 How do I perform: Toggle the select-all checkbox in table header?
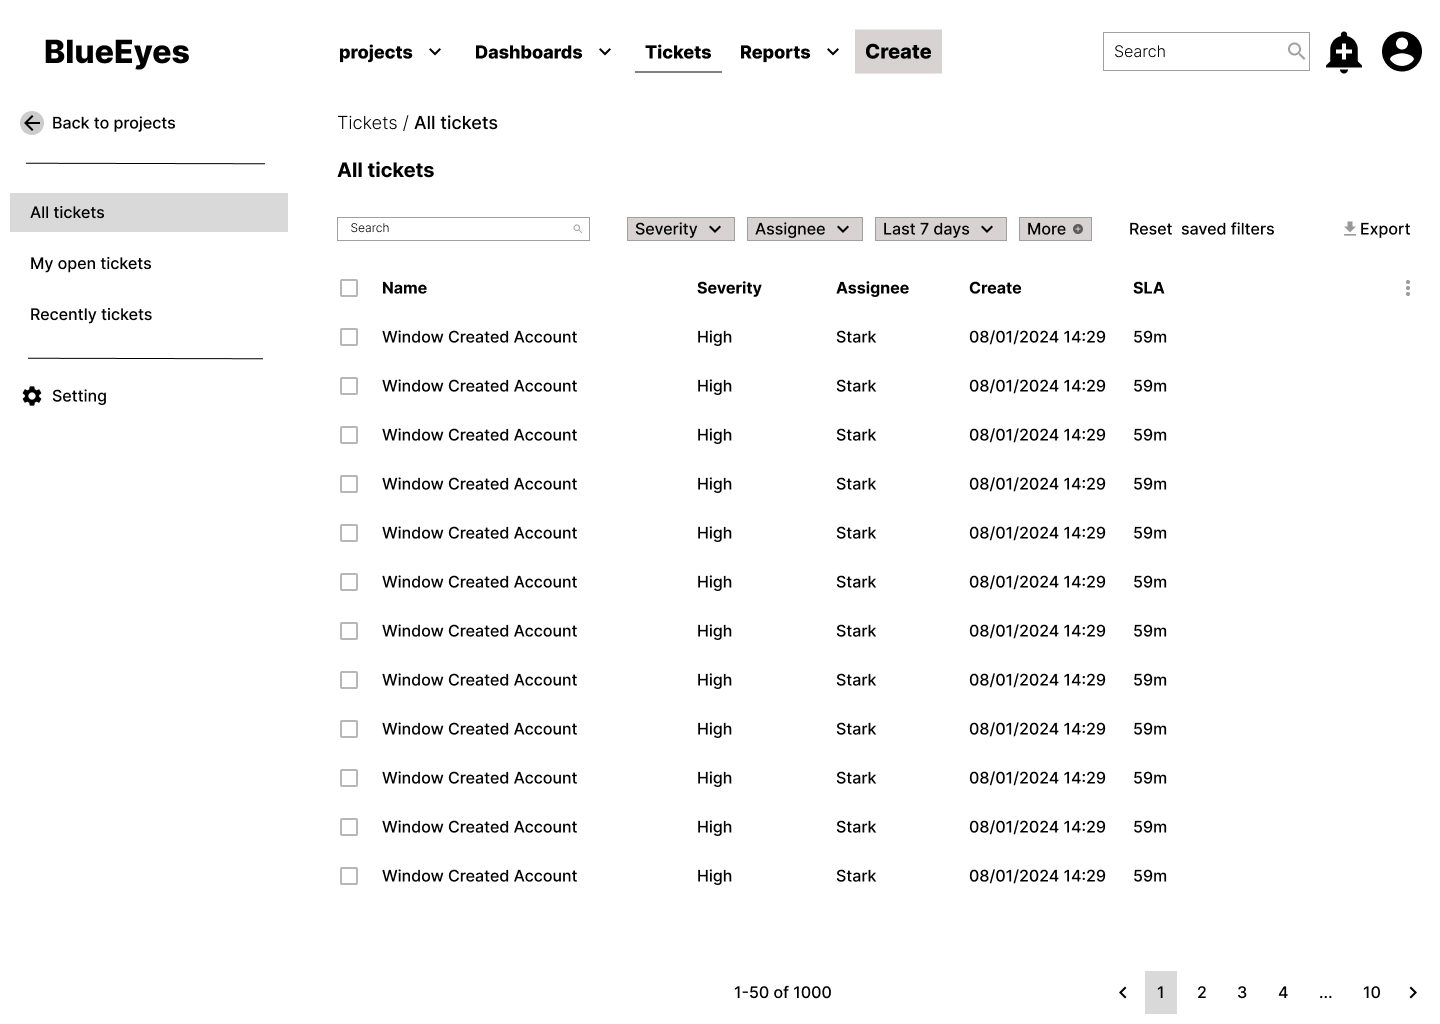click(349, 288)
